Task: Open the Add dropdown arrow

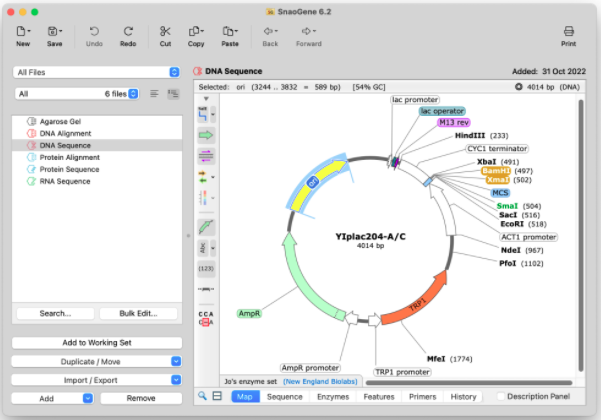Action: 88,399
